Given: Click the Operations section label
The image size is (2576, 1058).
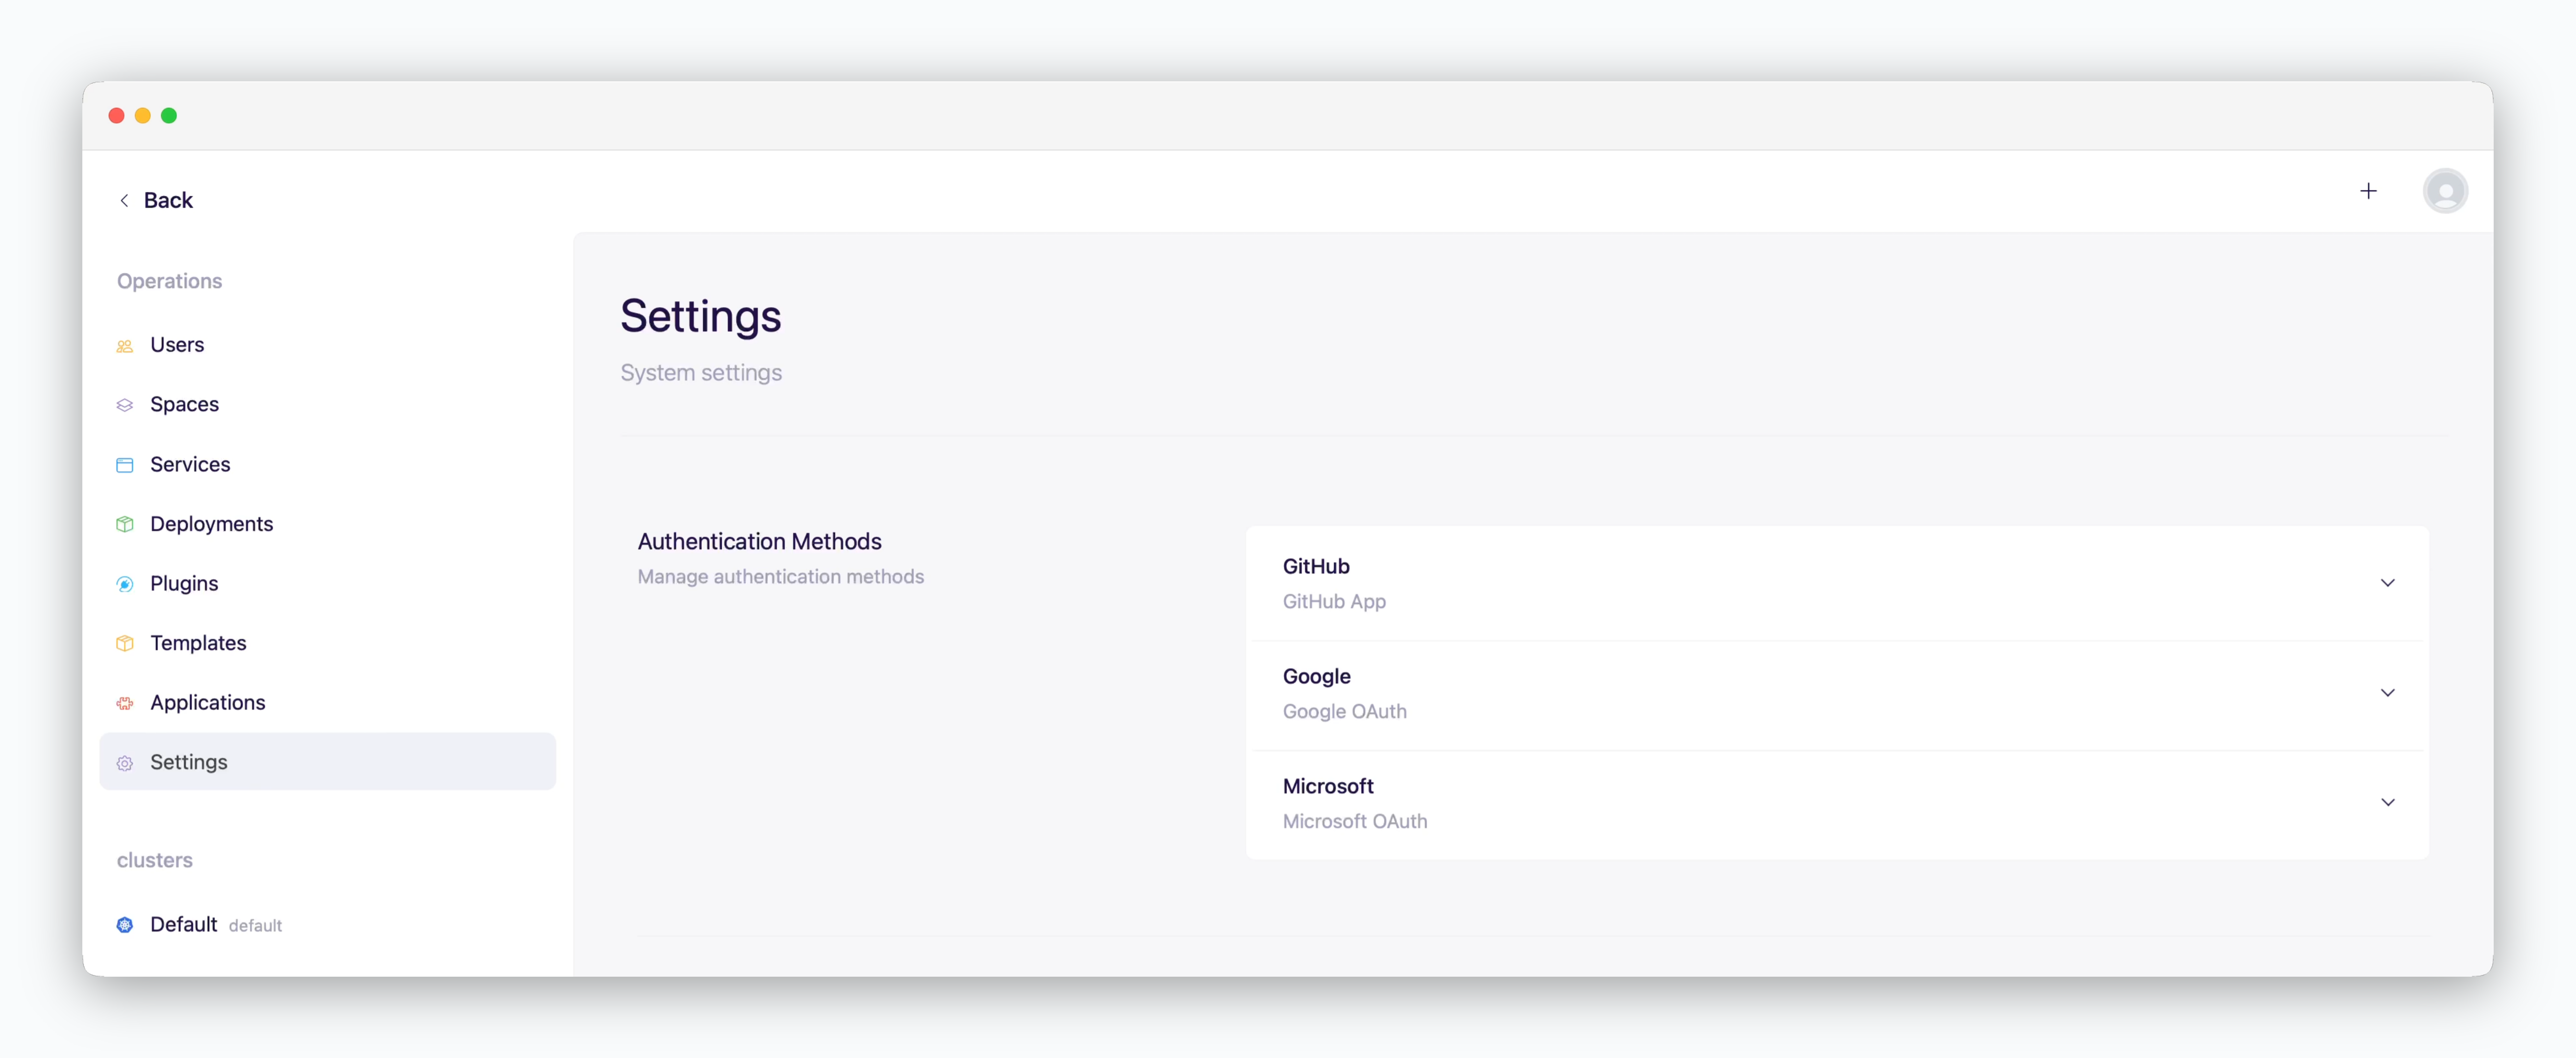Looking at the screenshot, I should click(169, 282).
